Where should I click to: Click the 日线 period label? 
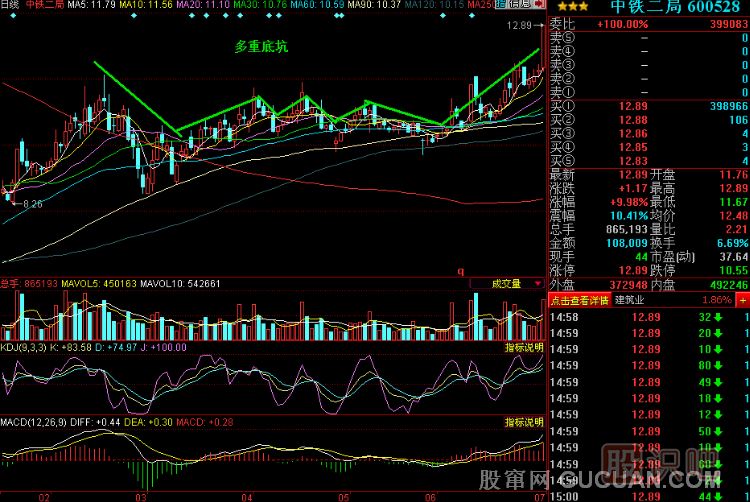(x=10, y=6)
